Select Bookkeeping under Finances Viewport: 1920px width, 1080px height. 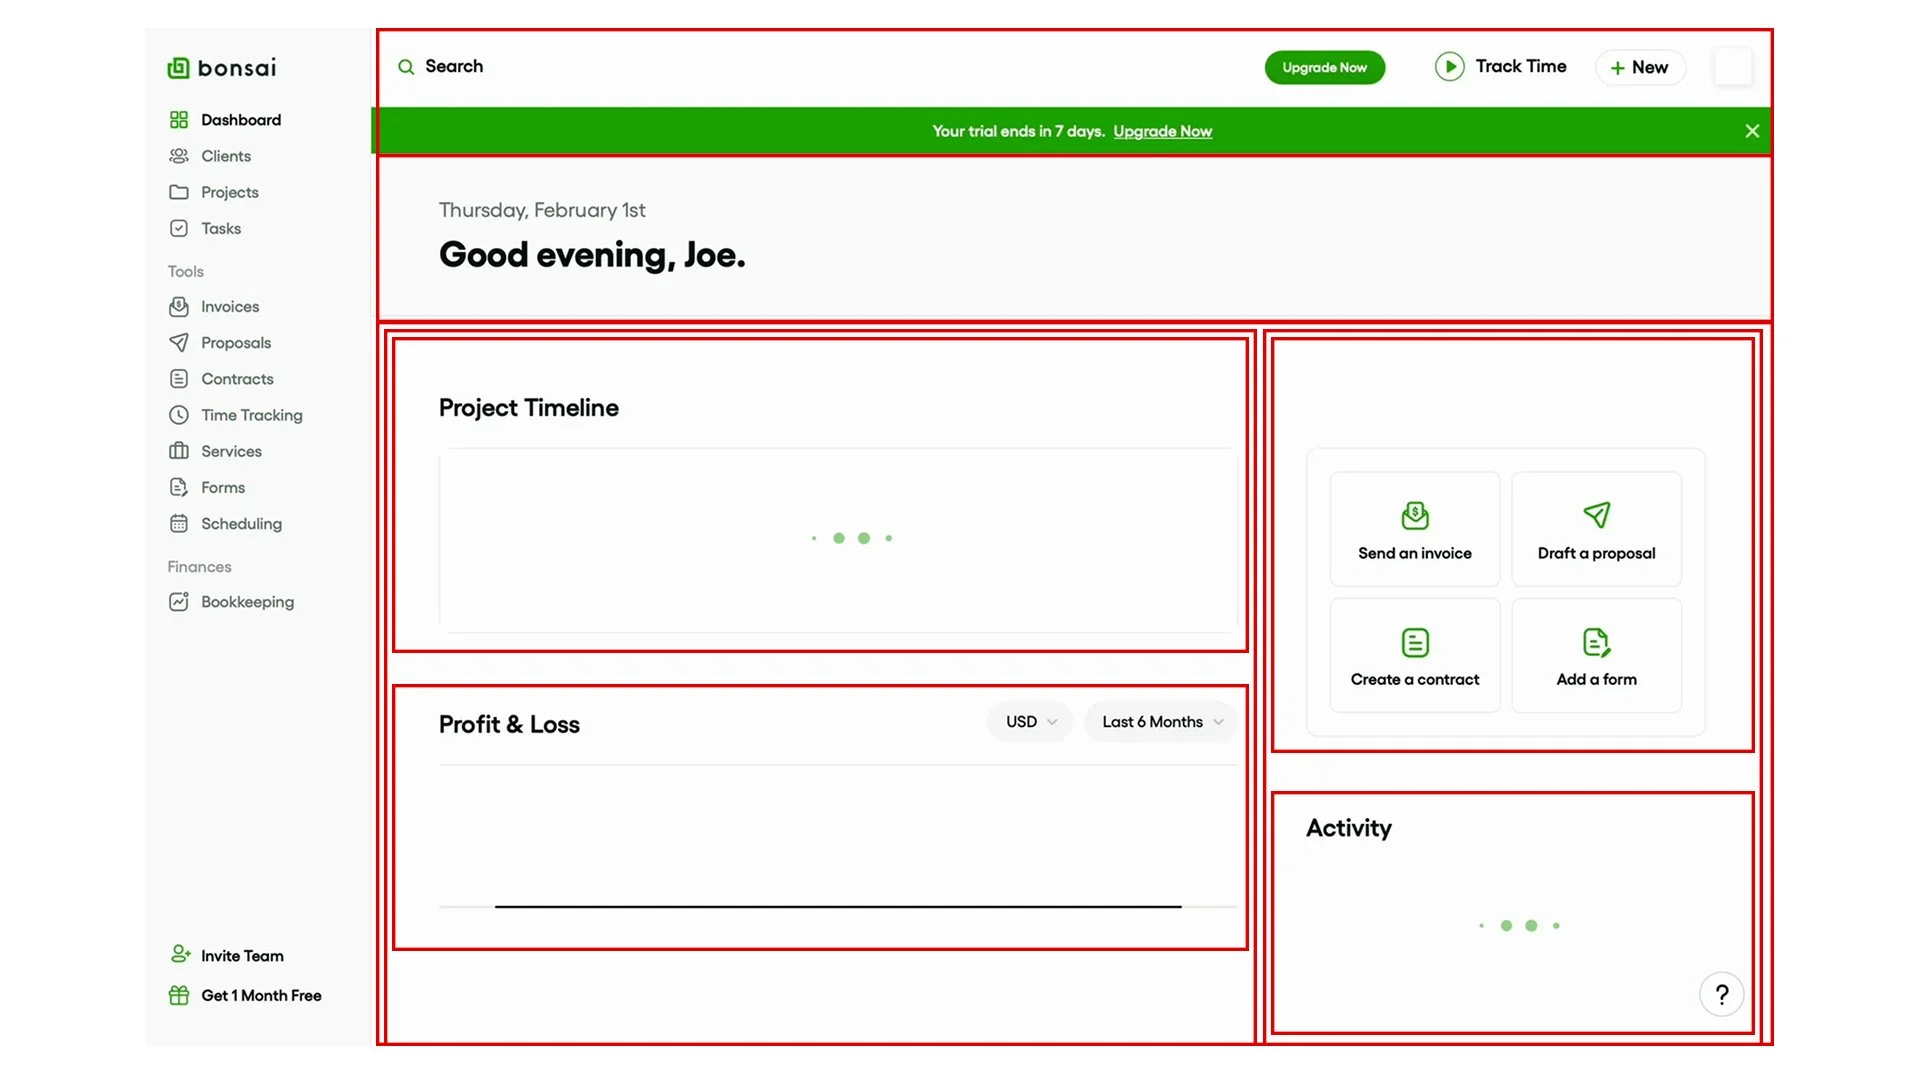coord(247,602)
